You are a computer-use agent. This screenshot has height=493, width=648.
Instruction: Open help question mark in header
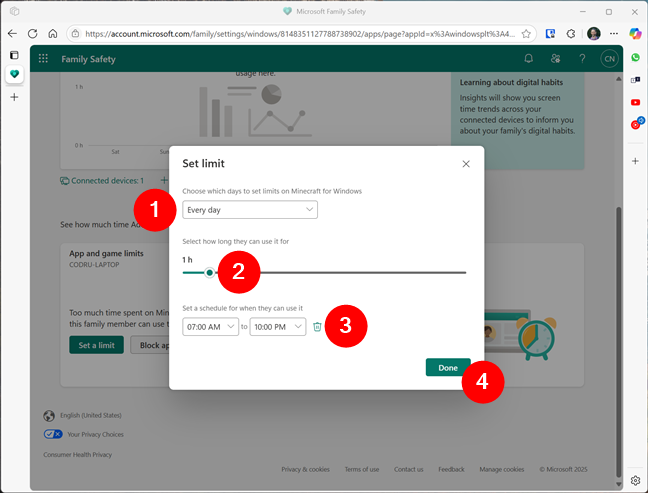[582, 59]
